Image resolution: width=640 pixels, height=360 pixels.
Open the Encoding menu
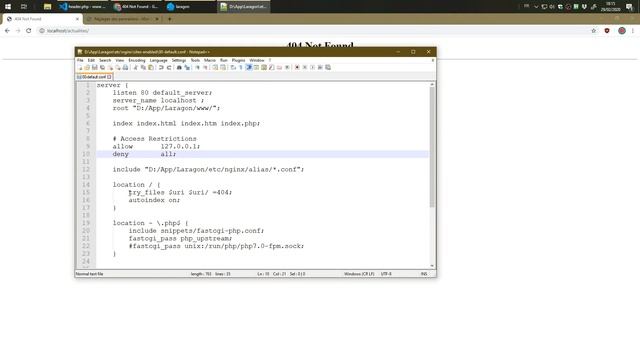pos(137,60)
